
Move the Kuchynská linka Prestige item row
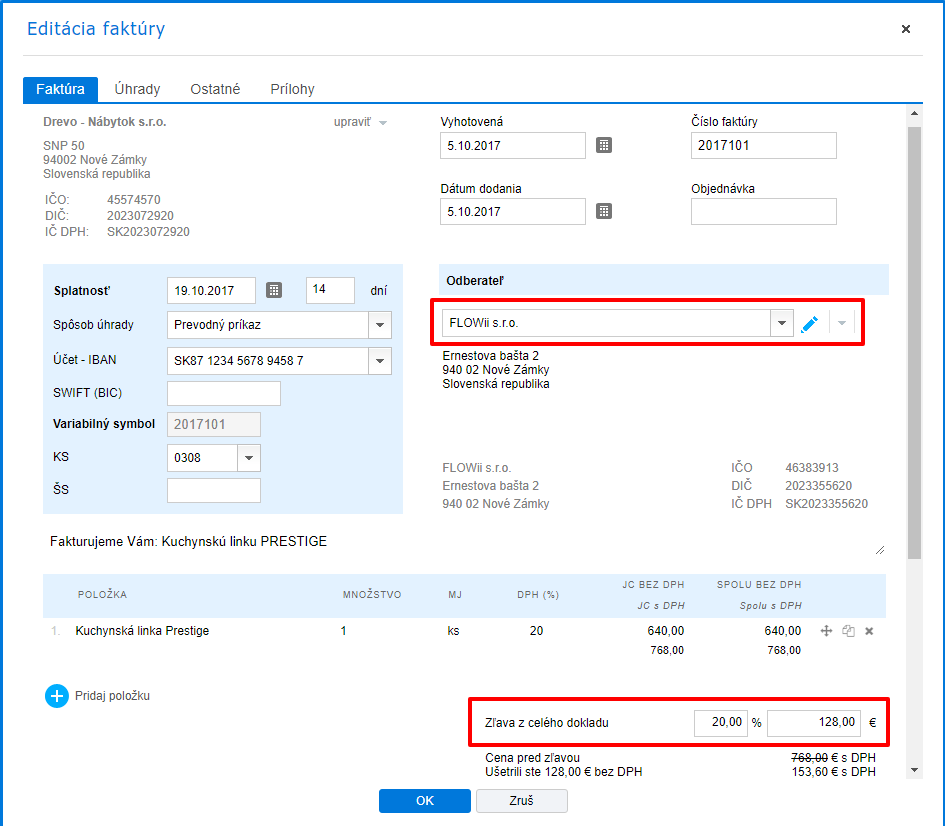(x=826, y=631)
